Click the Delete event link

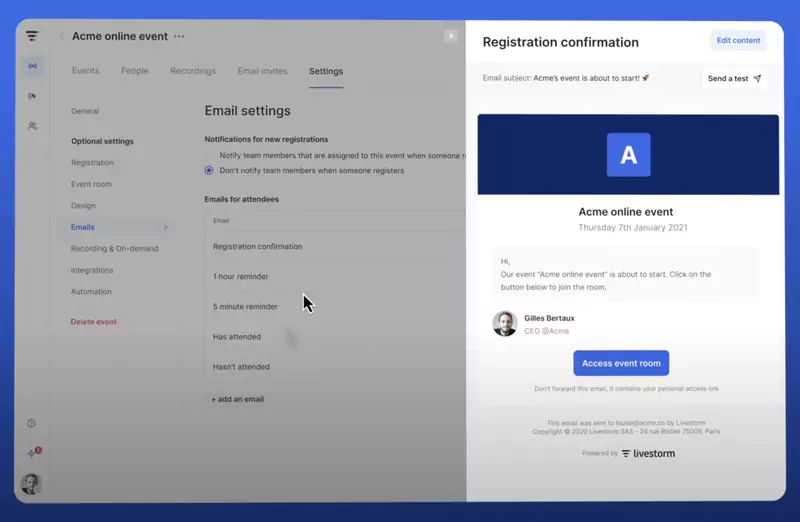click(x=93, y=321)
